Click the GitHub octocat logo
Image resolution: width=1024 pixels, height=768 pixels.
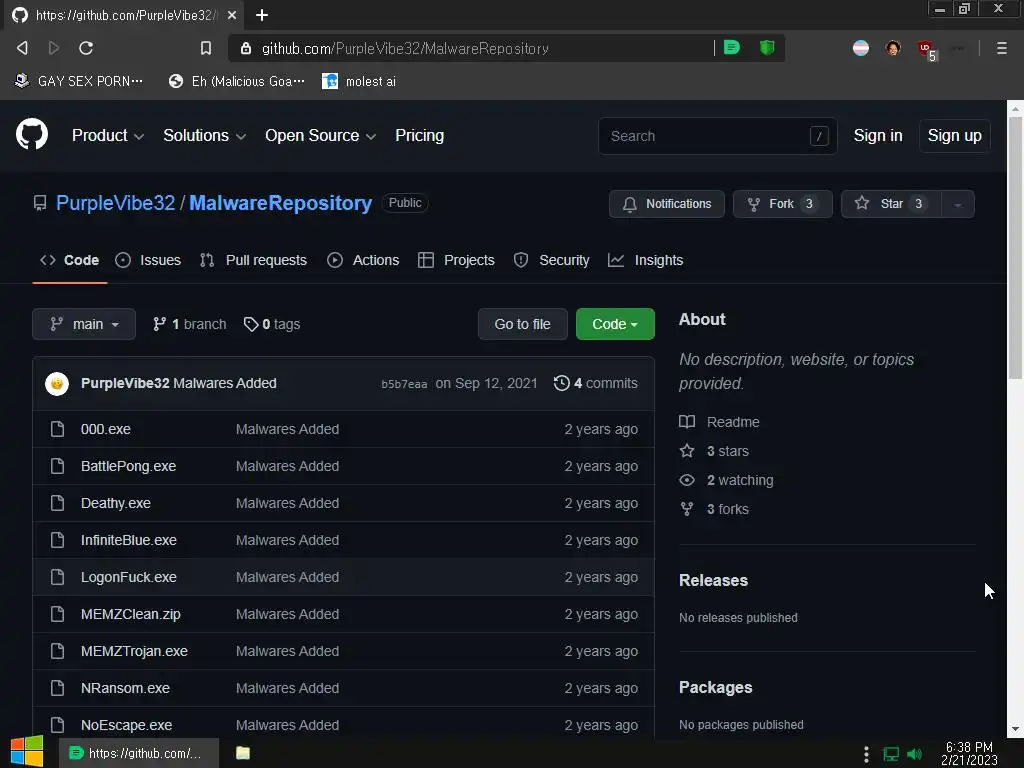(31, 135)
